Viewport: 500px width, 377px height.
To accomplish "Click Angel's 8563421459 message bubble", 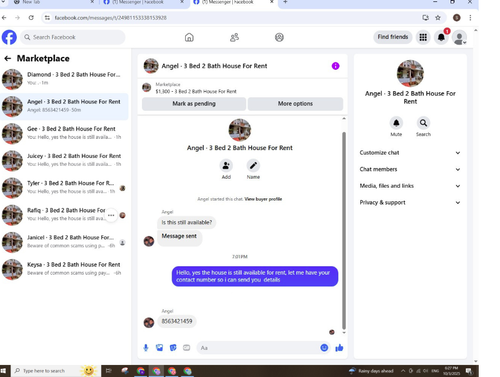I will click(177, 321).
